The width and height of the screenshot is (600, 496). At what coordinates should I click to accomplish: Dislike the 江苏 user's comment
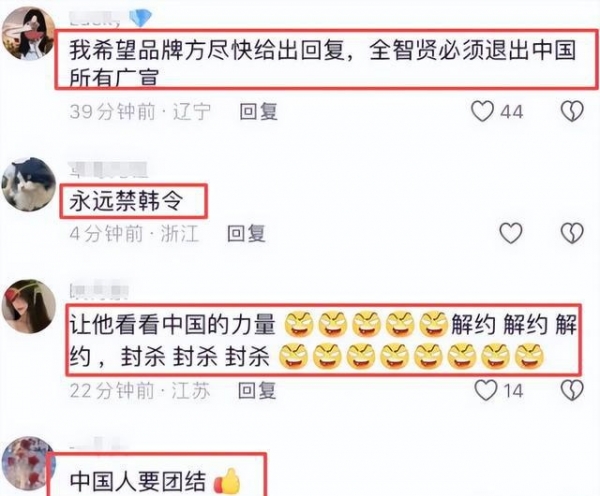(x=572, y=390)
